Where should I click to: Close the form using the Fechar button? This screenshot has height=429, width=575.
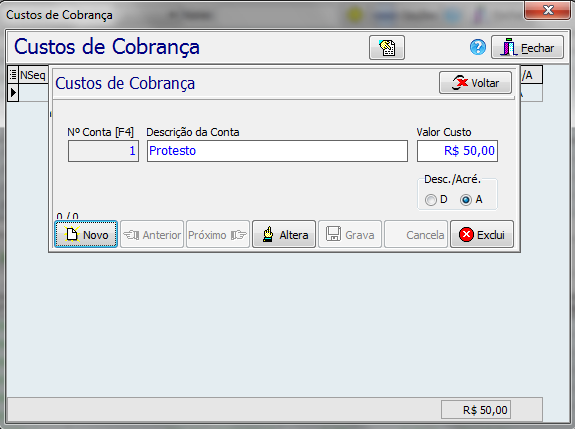point(527,47)
